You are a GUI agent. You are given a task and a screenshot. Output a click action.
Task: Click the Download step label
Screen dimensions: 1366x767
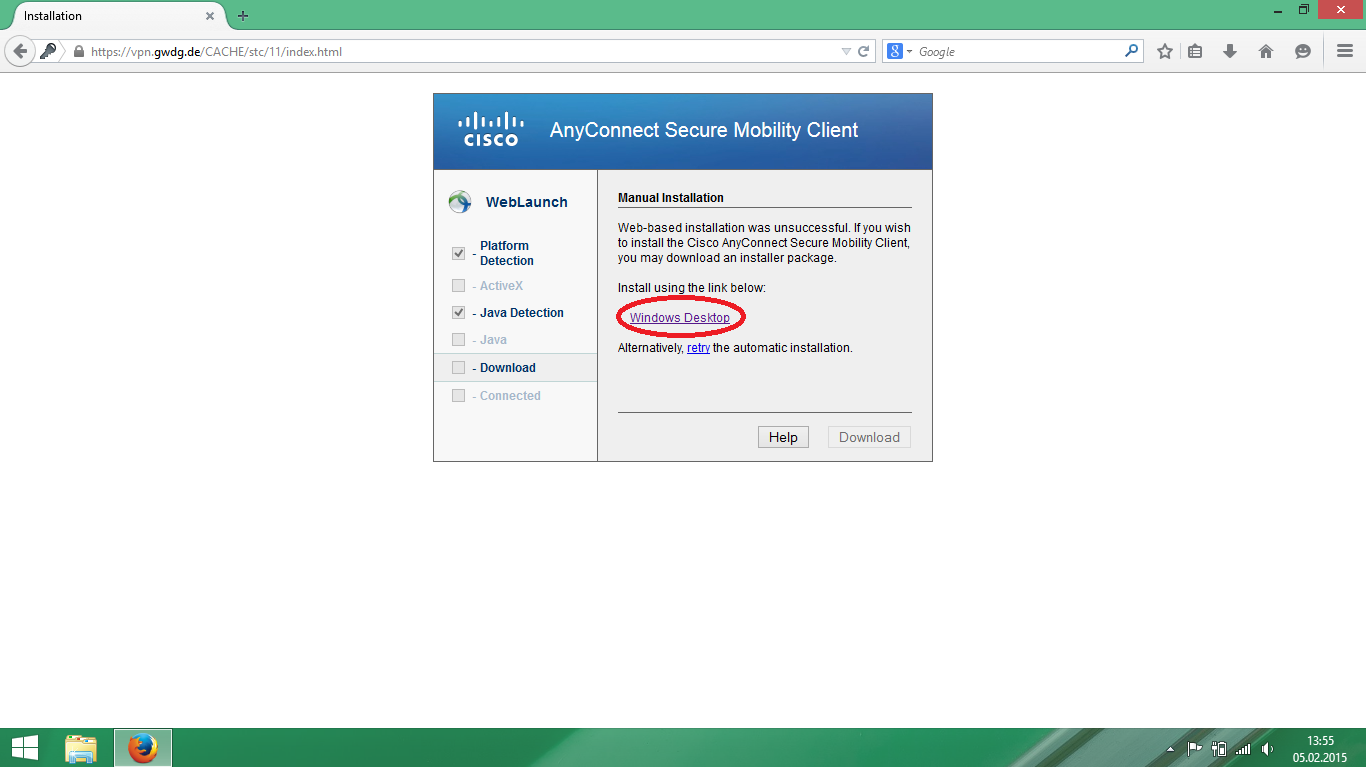click(x=508, y=368)
